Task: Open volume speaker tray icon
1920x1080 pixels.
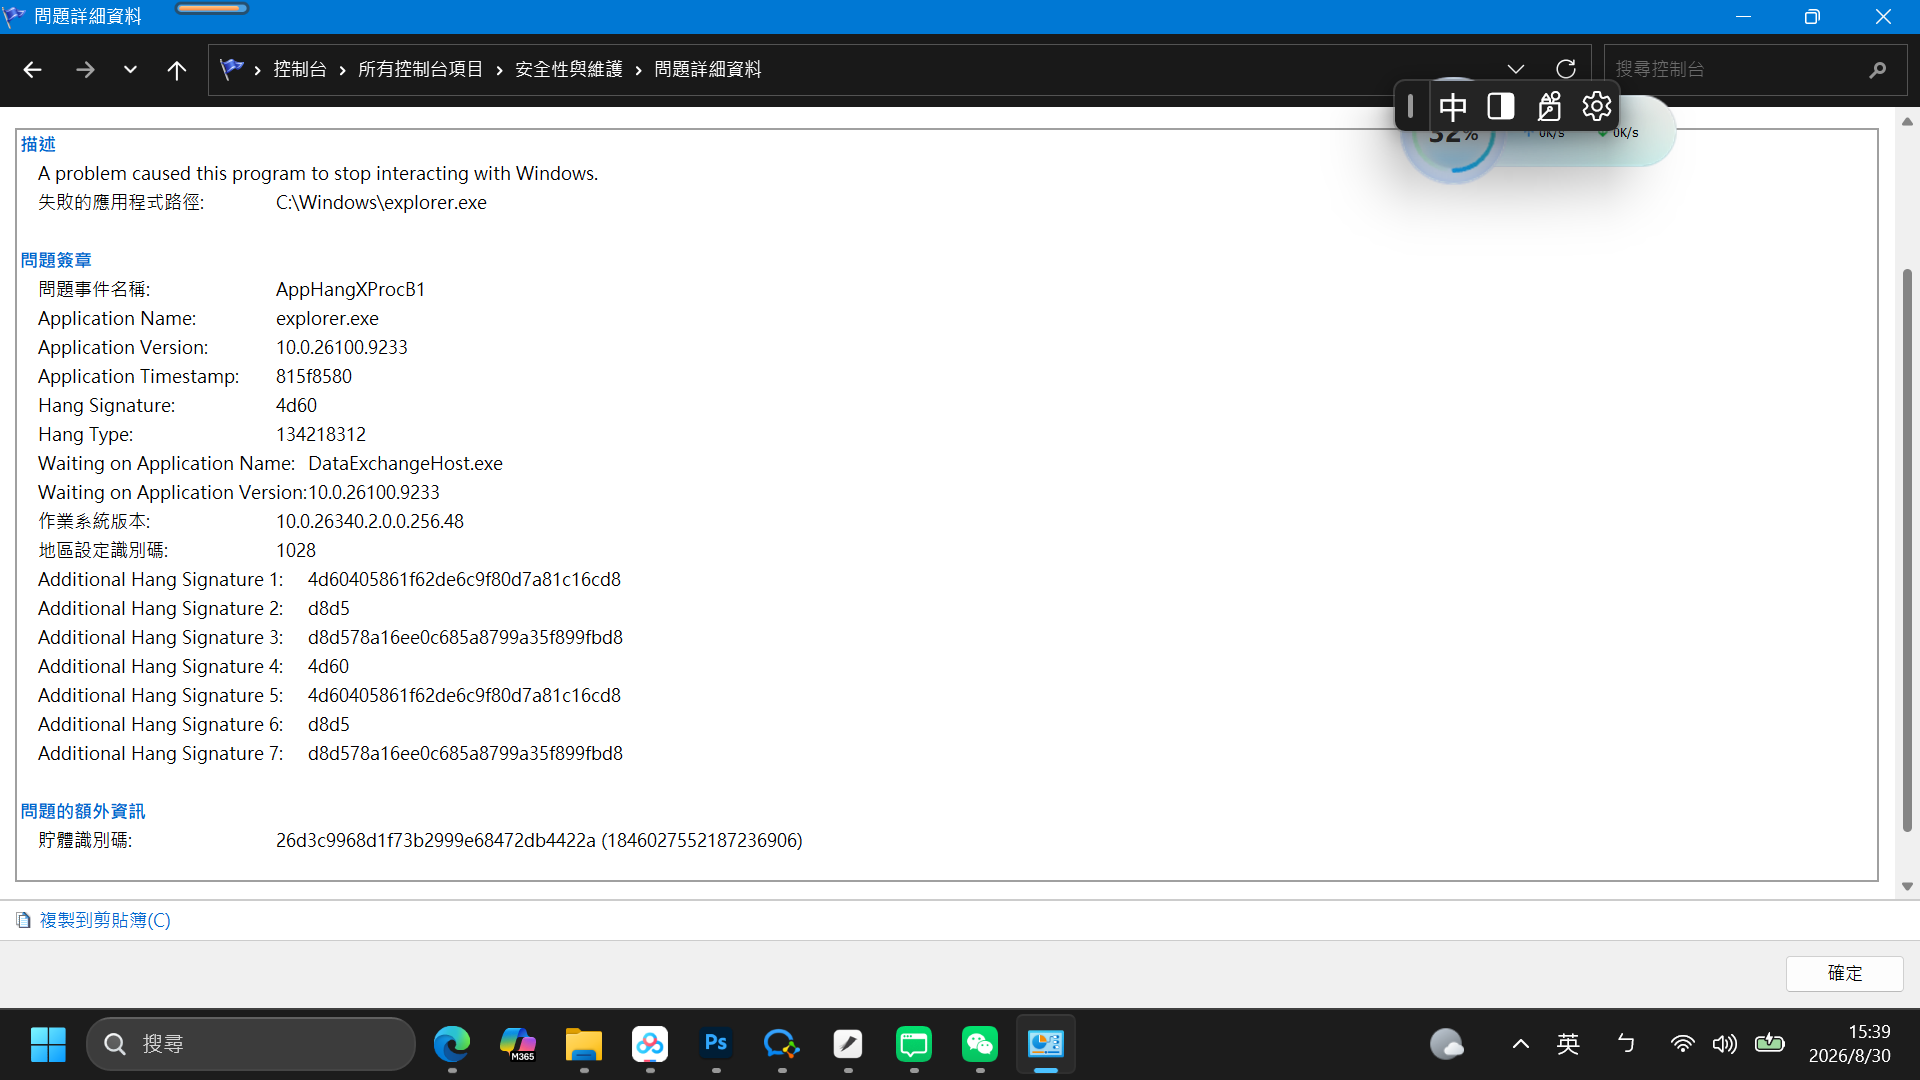Action: 1724,1044
